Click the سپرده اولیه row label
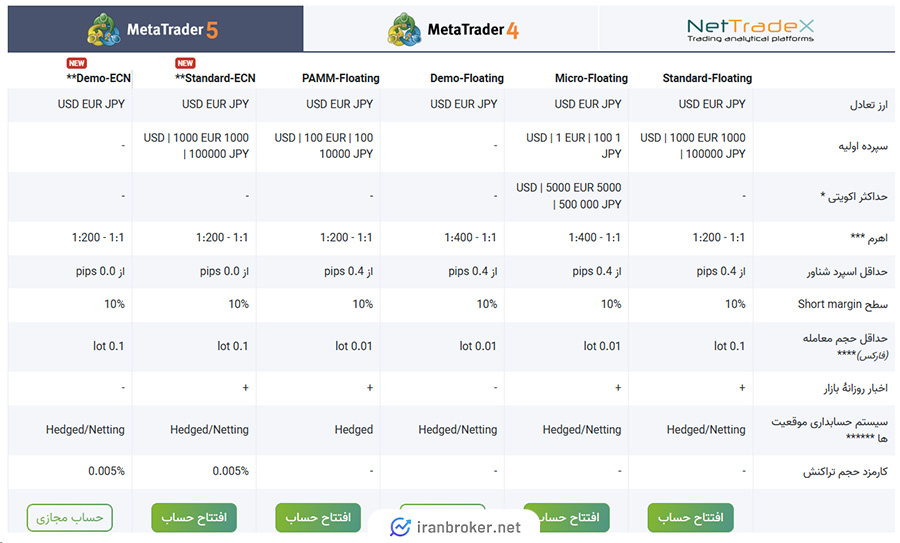Image resolution: width=900 pixels, height=543 pixels. pyautogui.click(x=863, y=146)
